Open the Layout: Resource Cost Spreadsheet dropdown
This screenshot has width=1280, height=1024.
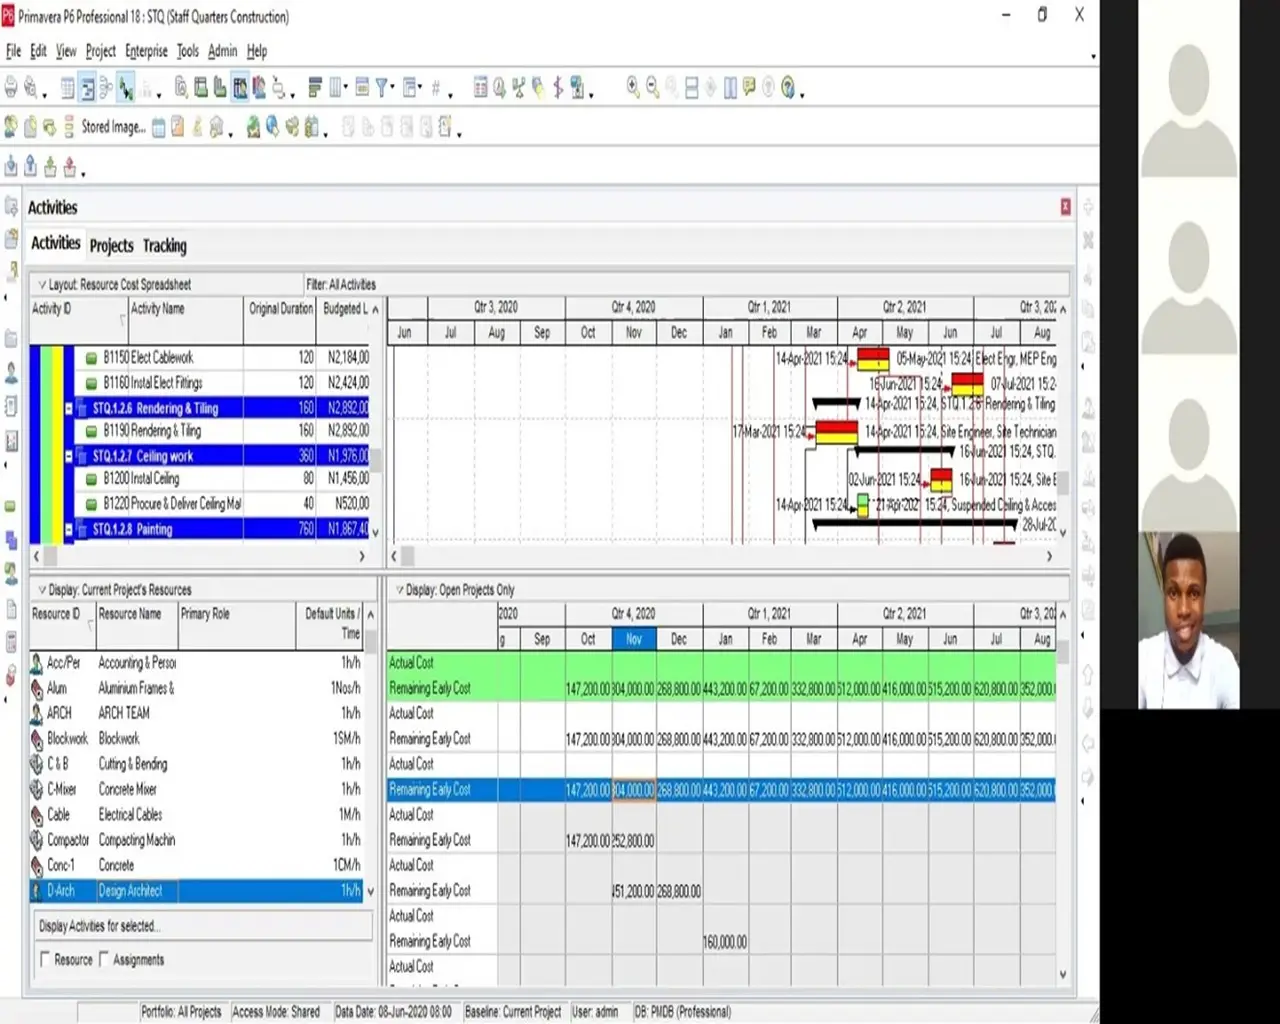coord(42,285)
